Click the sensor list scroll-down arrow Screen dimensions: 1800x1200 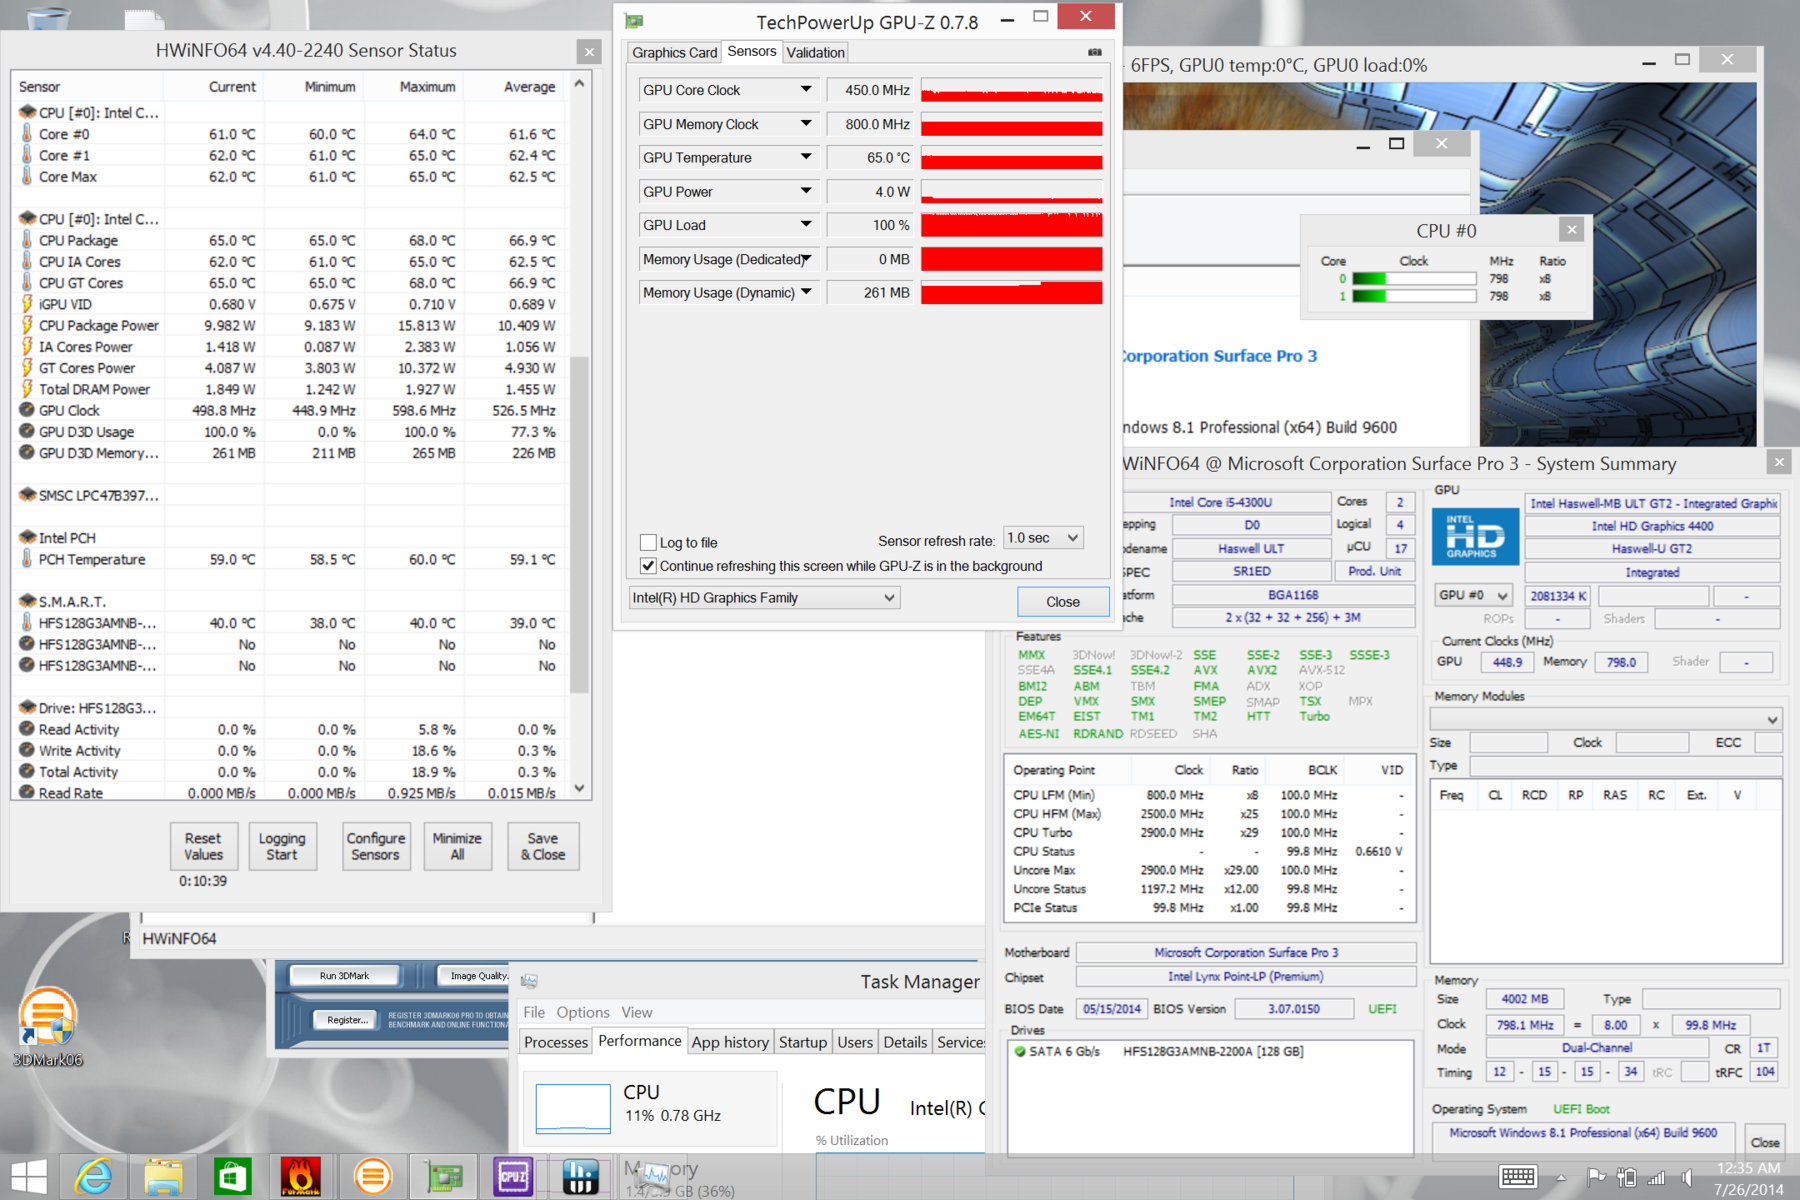tap(579, 789)
